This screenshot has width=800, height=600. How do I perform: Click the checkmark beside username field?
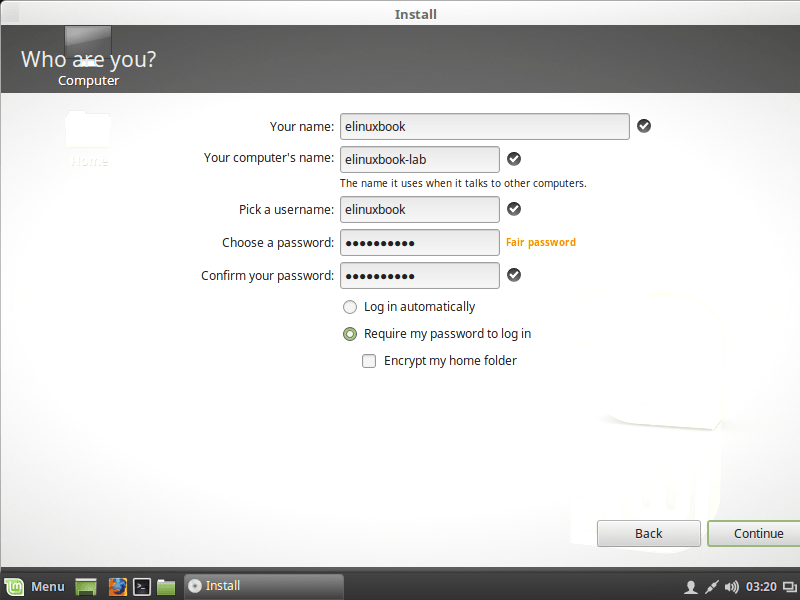(514, 209)
